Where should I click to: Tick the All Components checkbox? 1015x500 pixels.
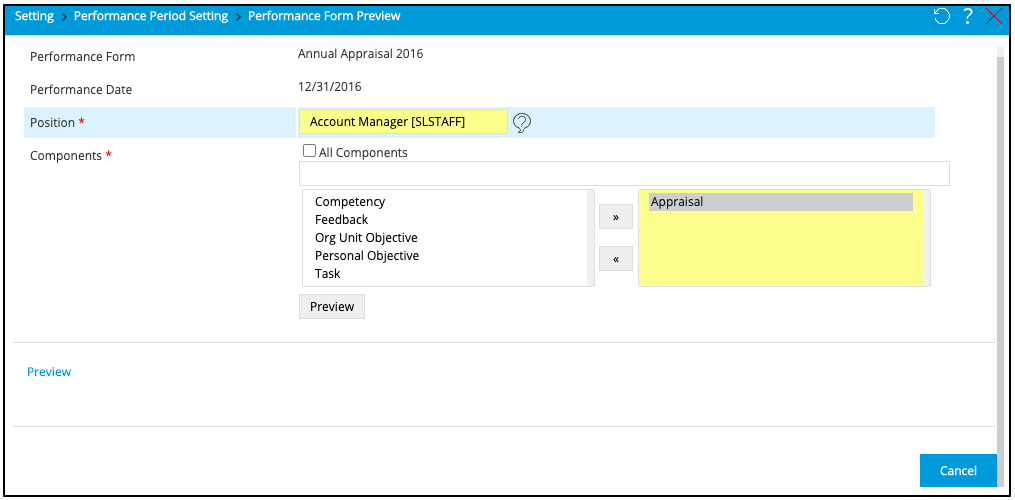point(309,151)
